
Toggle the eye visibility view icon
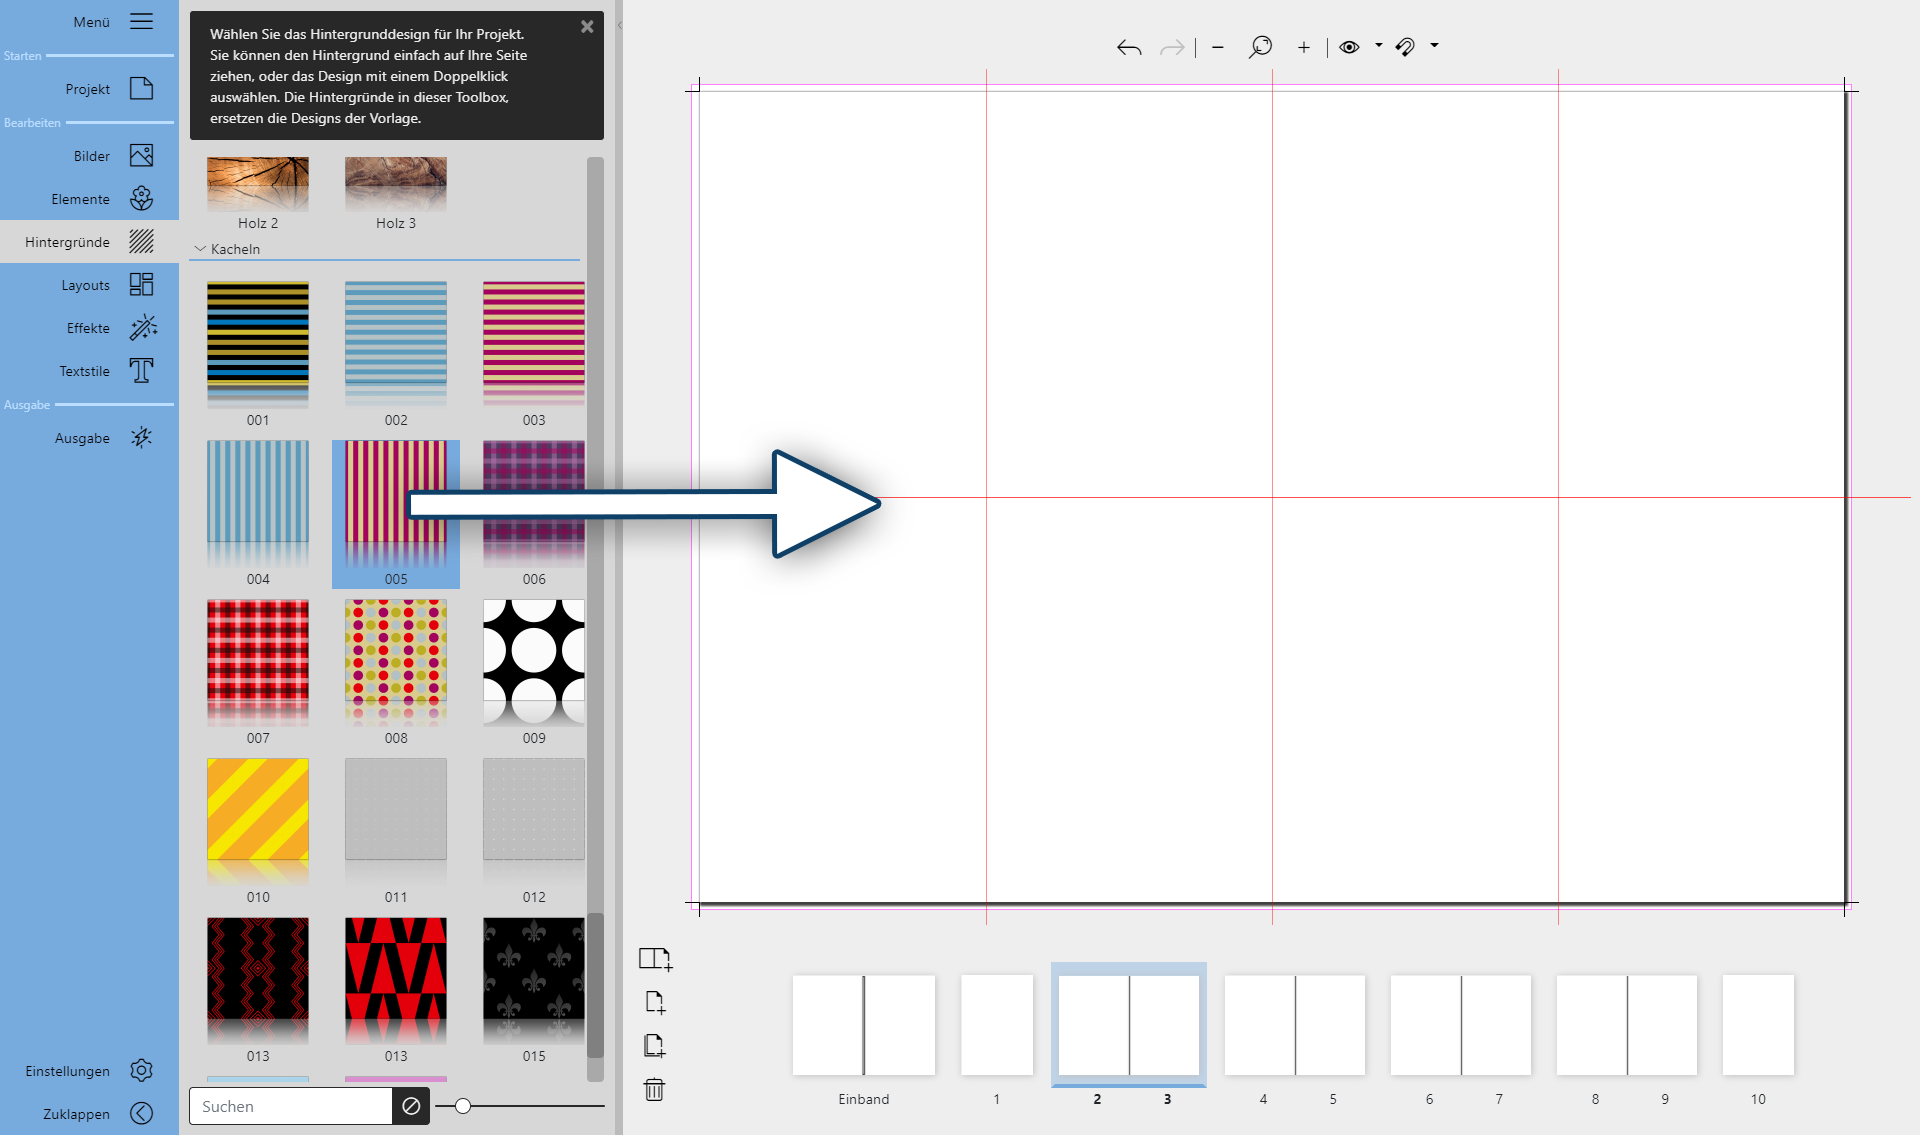pyautogui.click(x=1349, y=47)
